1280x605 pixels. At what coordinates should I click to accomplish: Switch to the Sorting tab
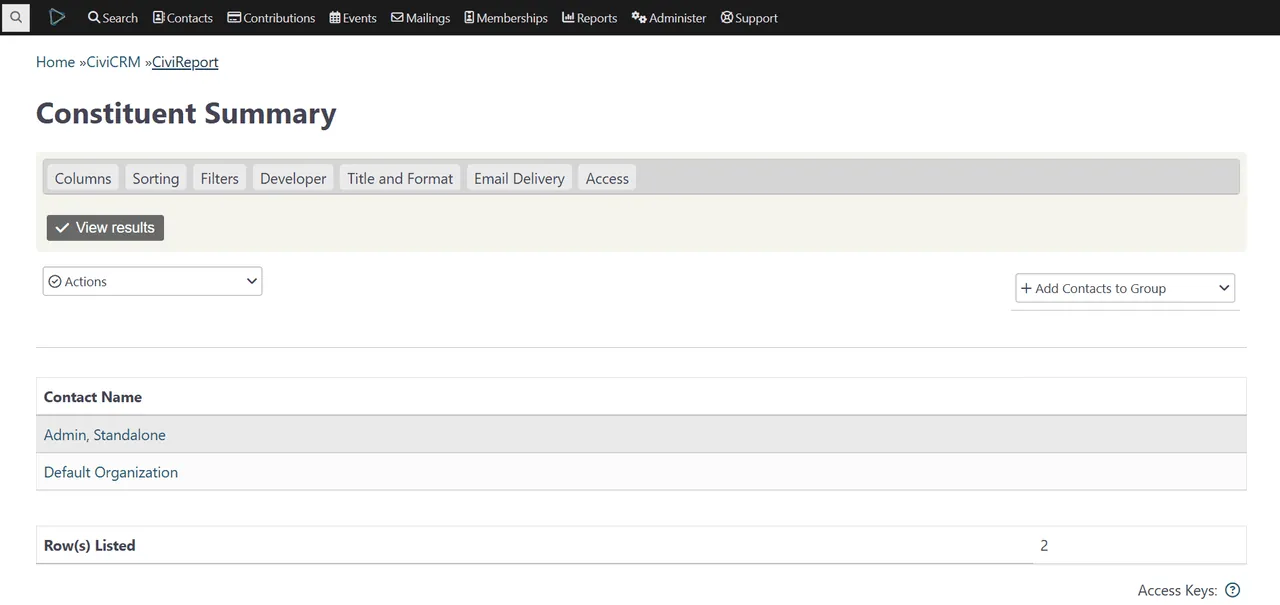tap(156, 178)
